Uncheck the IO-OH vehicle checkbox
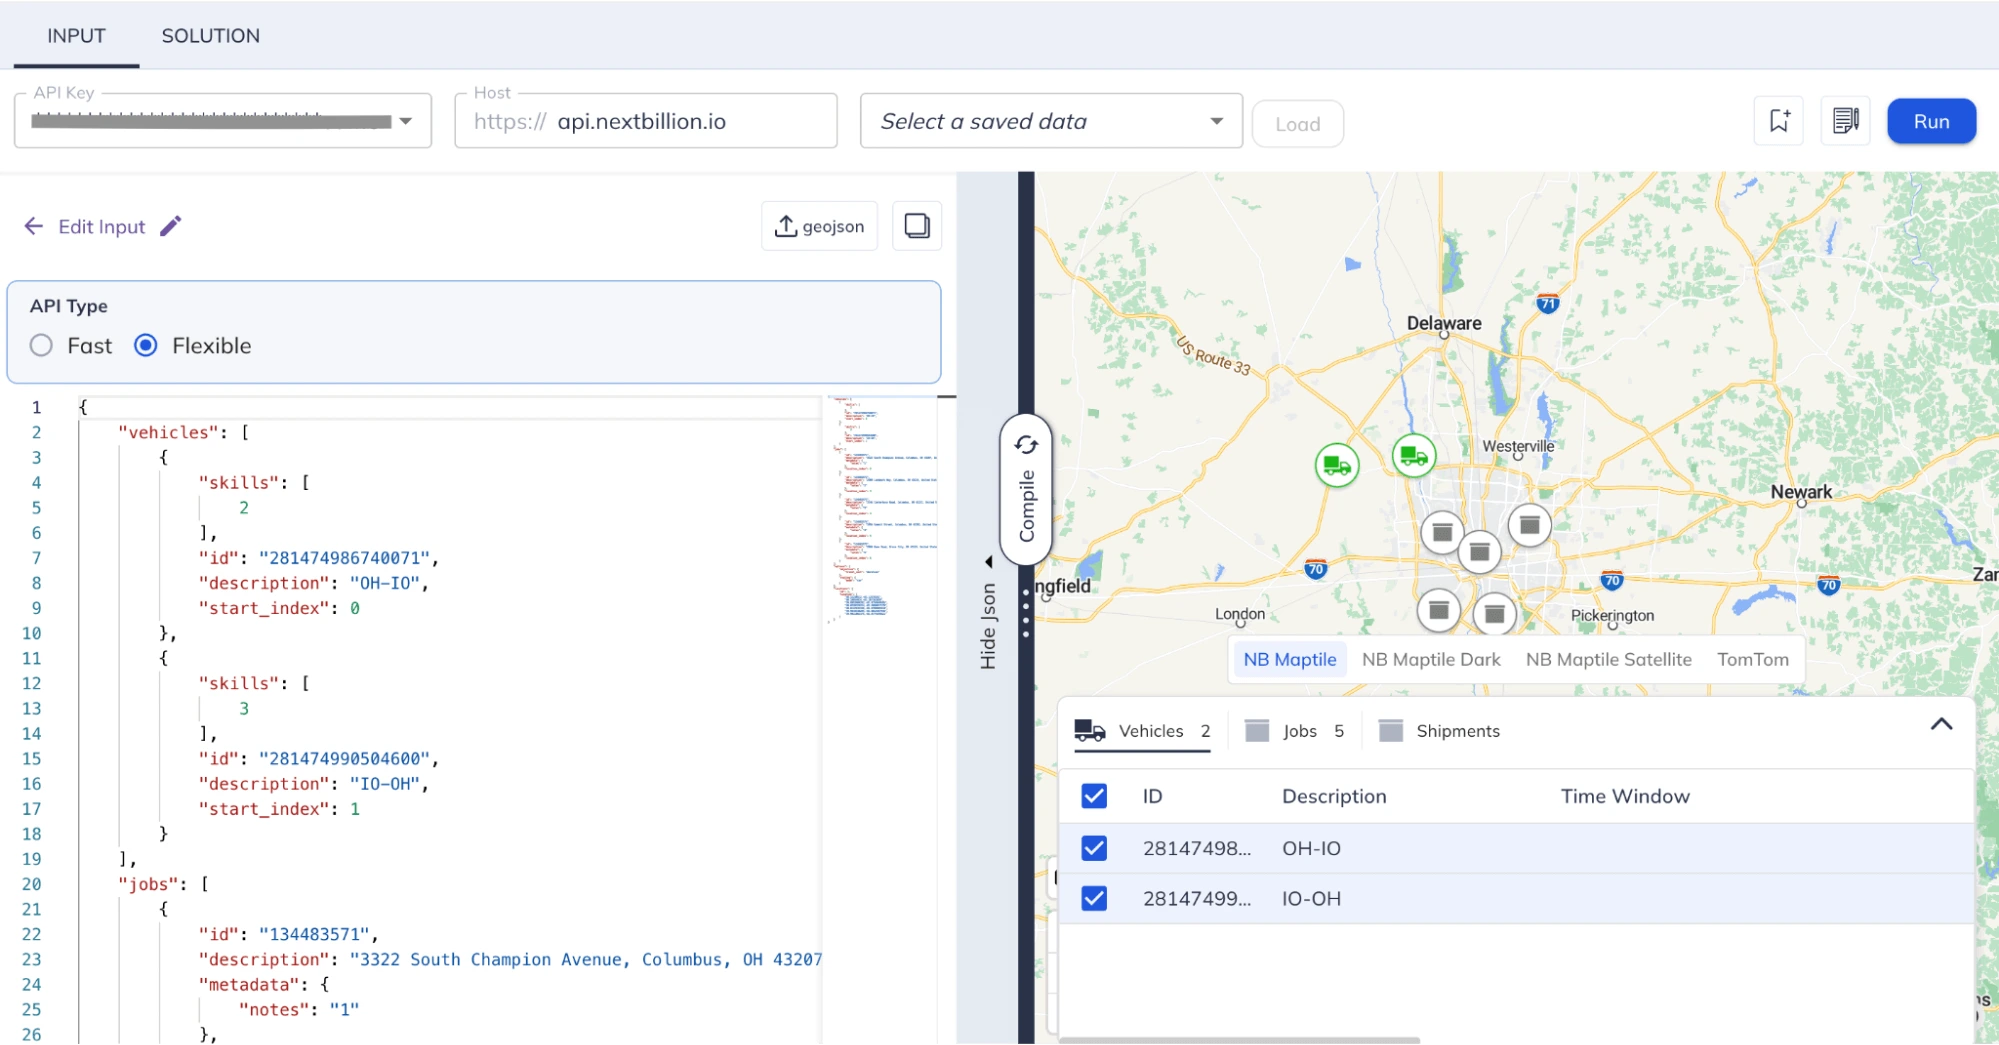The height and width of the screenshot is (1045, 1999). click(x=1094, y=898)
